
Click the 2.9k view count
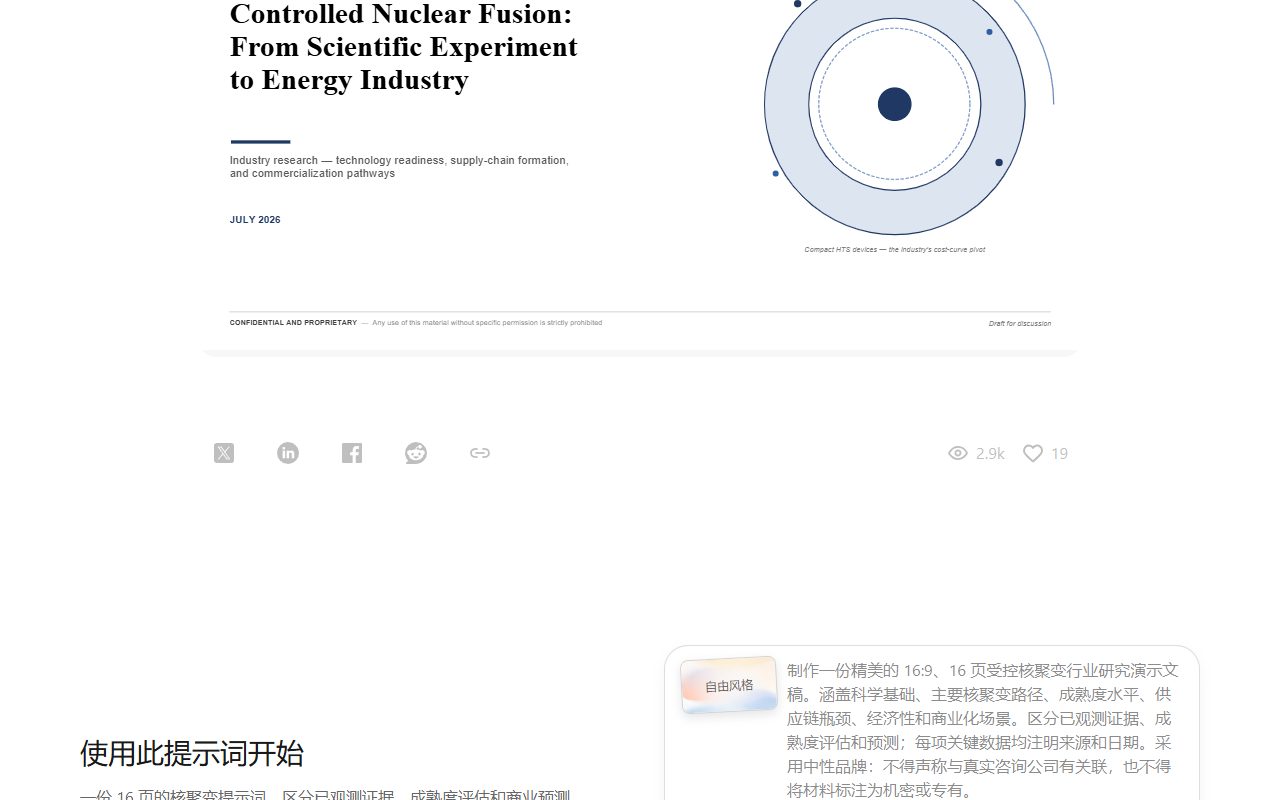coord(990,453)
